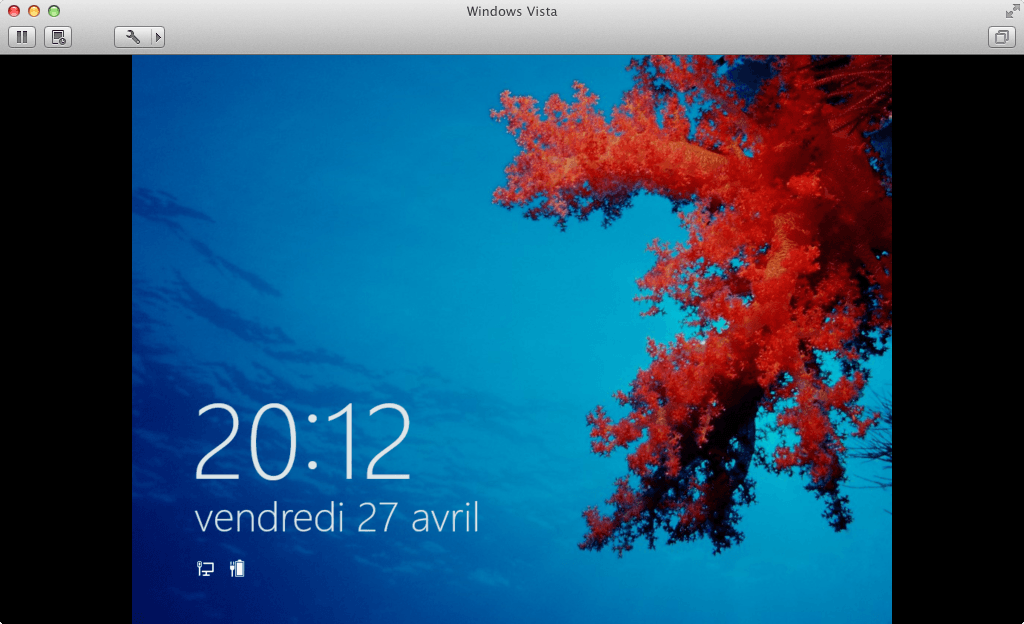Minimize the window with yellow button
This screenshot has width=1024, height=624.
(34, 11)
